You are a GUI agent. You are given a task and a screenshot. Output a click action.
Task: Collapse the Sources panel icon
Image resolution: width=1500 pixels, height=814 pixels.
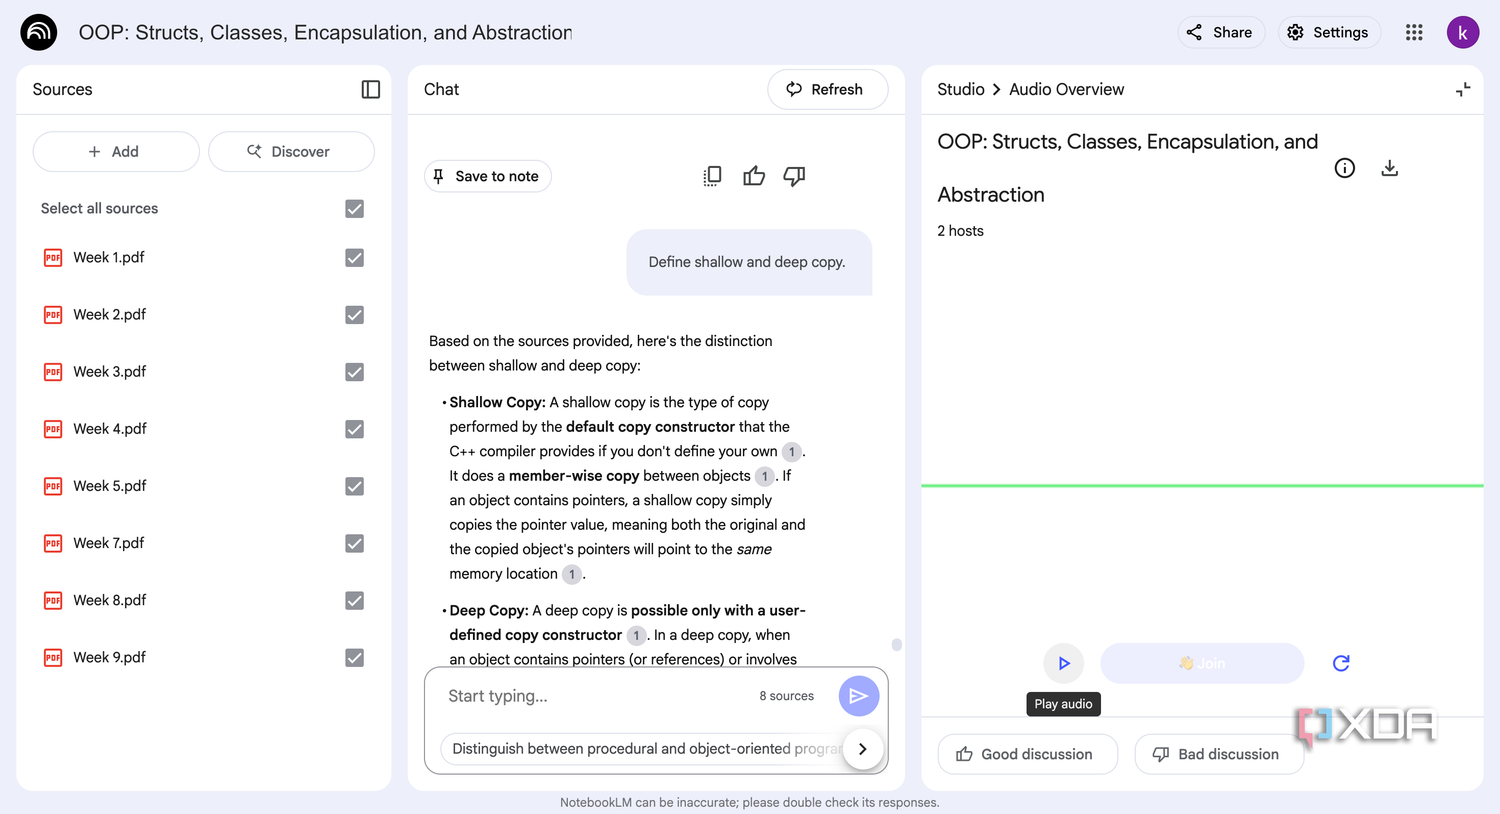pos(371,89)
